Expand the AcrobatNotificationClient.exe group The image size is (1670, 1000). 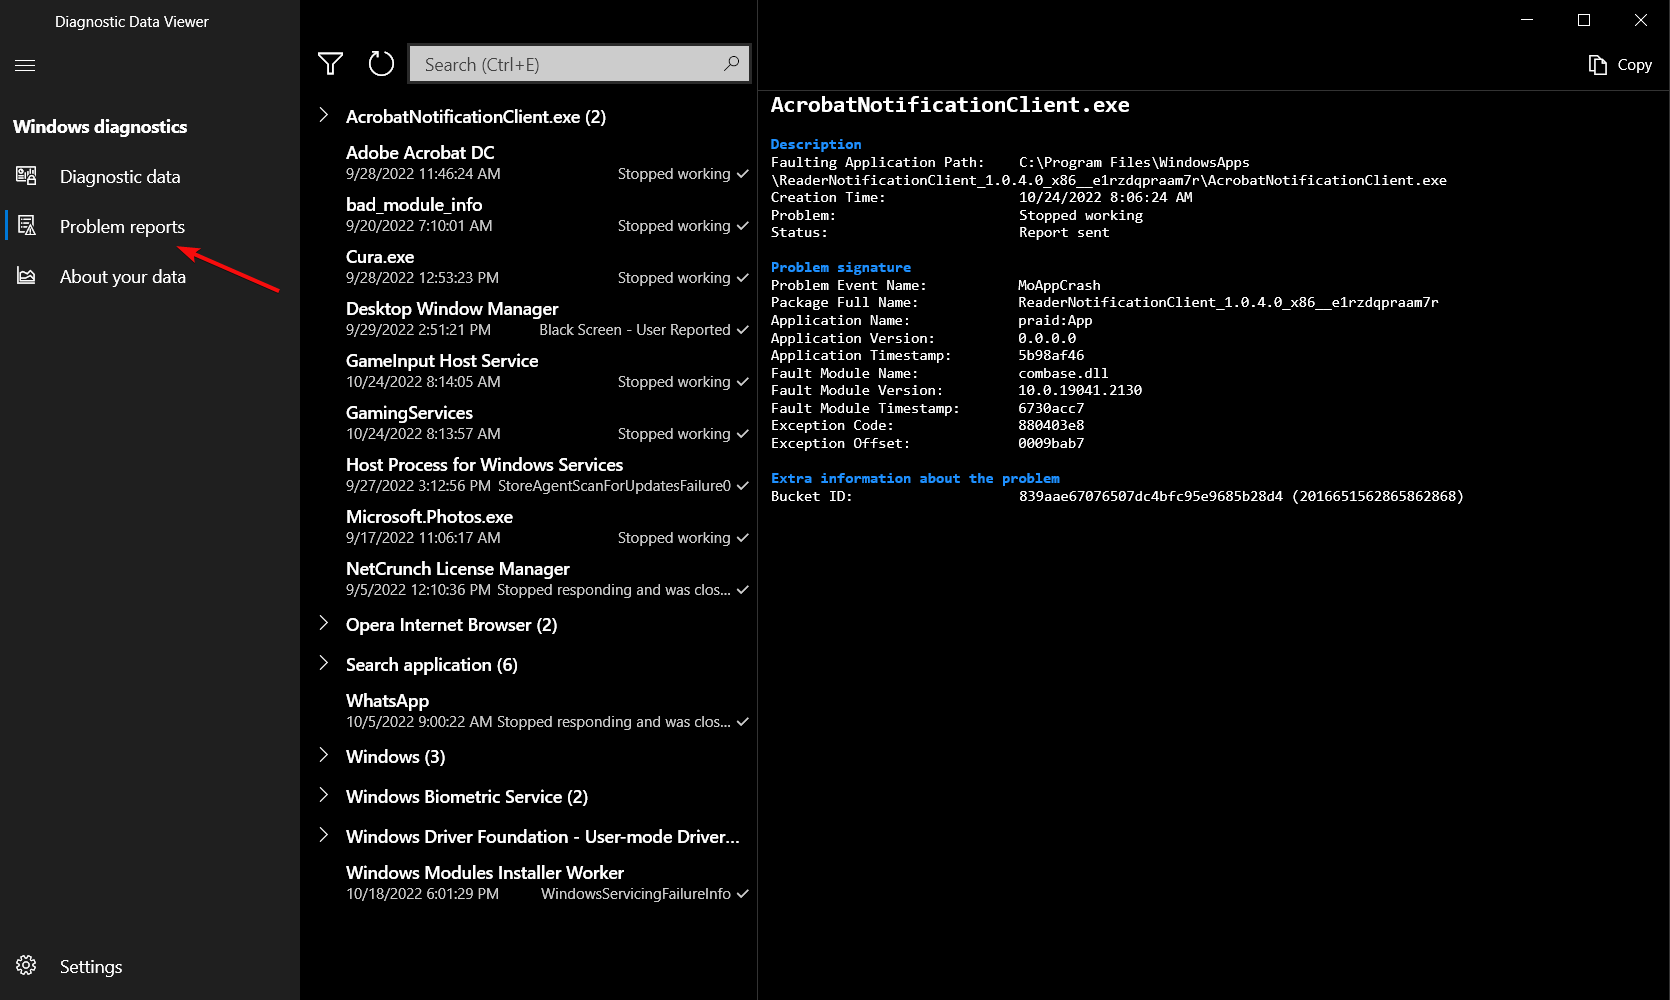point(324,115)
